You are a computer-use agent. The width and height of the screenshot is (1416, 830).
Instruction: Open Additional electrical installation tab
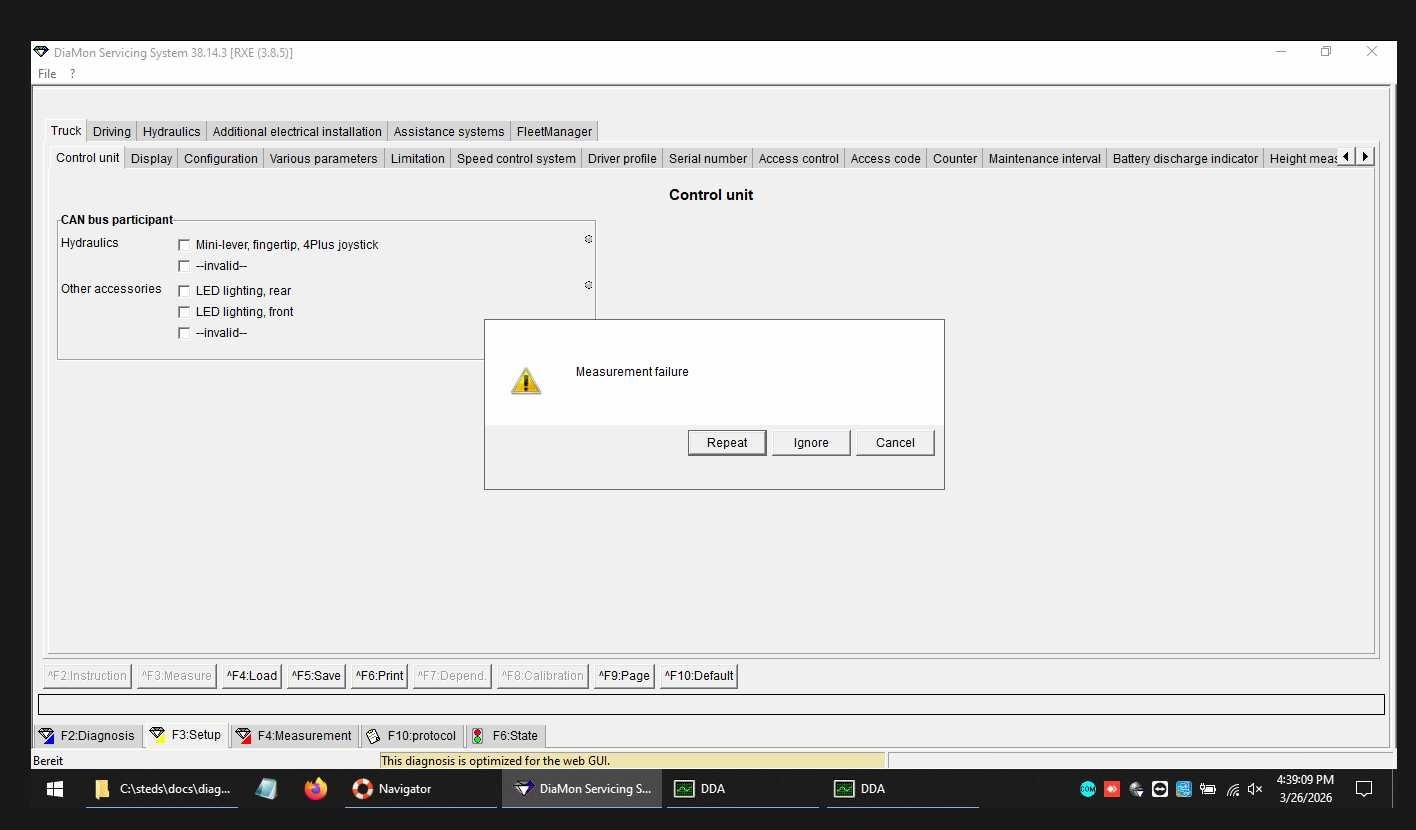(x=297, y=131)
